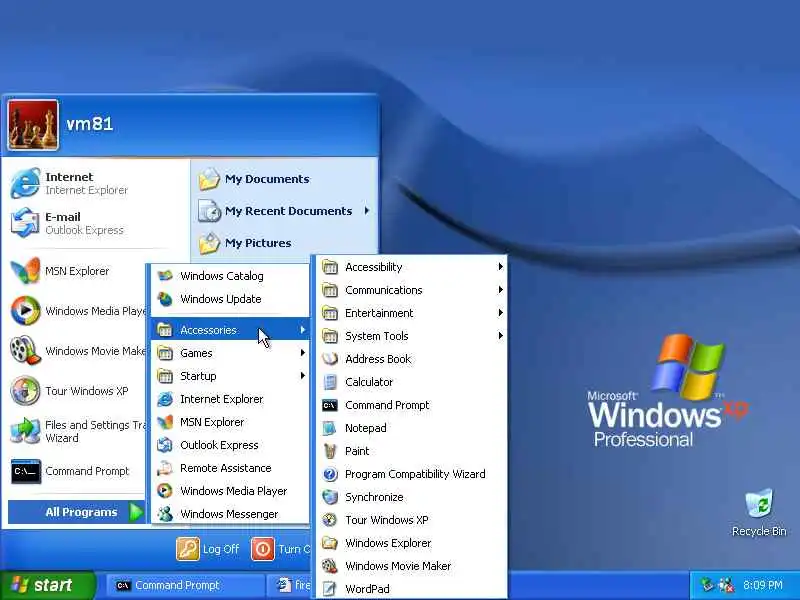The height and width of the screenshot is (600, 800).
Task: Click the Log Off button
Action: (x=208, y=549)
